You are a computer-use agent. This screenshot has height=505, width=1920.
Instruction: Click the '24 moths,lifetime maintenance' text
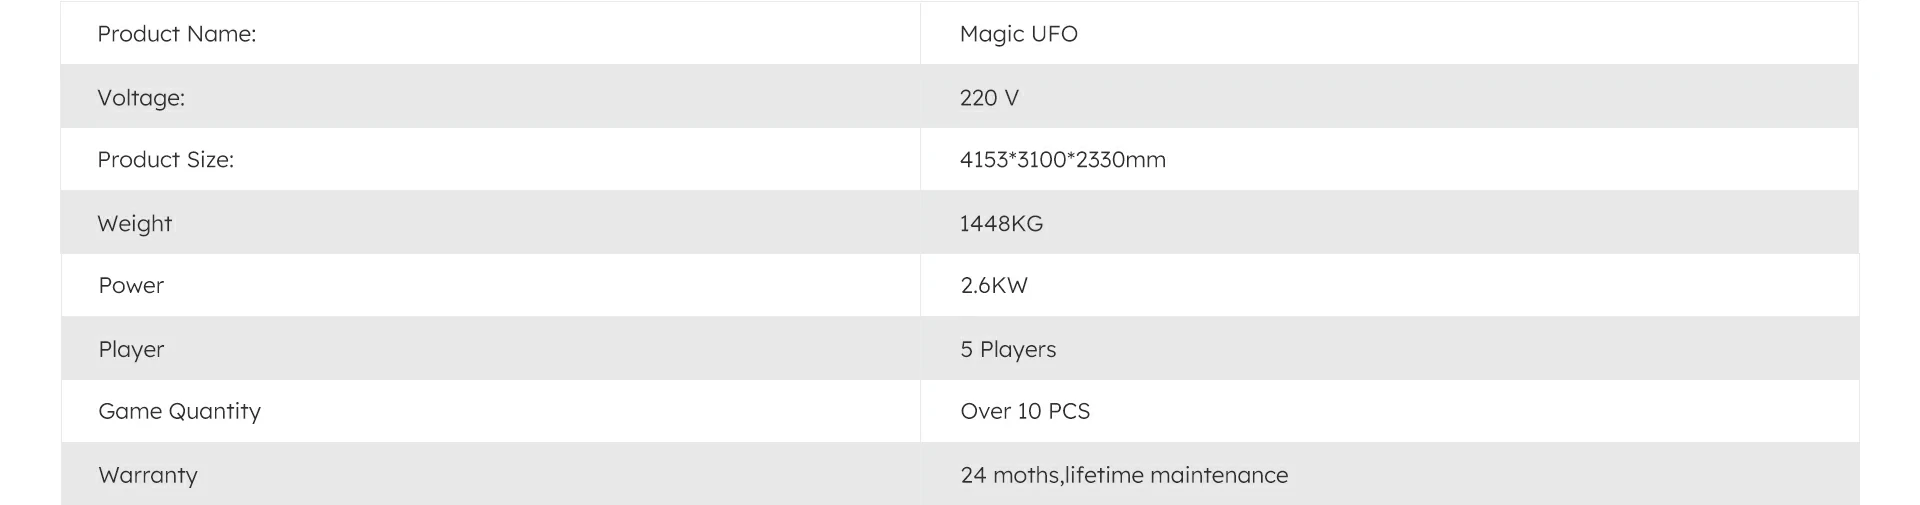coord(1124,476)
